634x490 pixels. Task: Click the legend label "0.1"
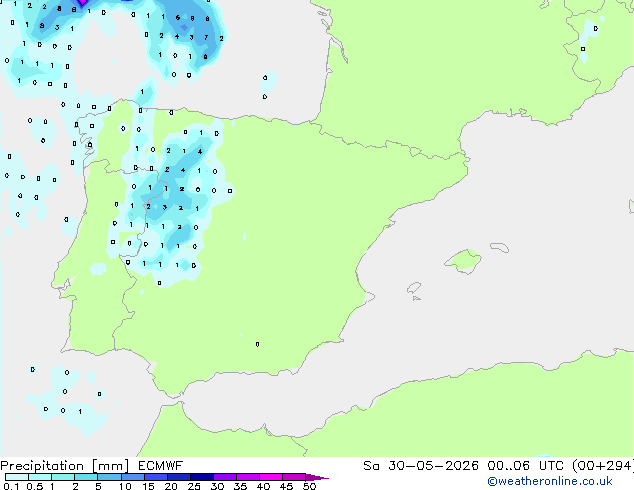pyautogui.click(x=11, y=486)
